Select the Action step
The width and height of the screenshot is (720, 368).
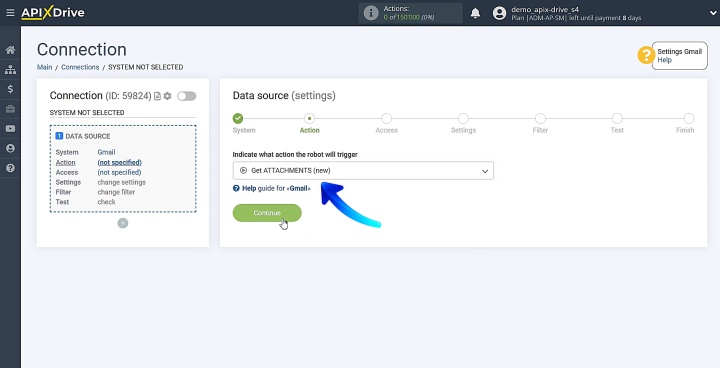point(309,119)
